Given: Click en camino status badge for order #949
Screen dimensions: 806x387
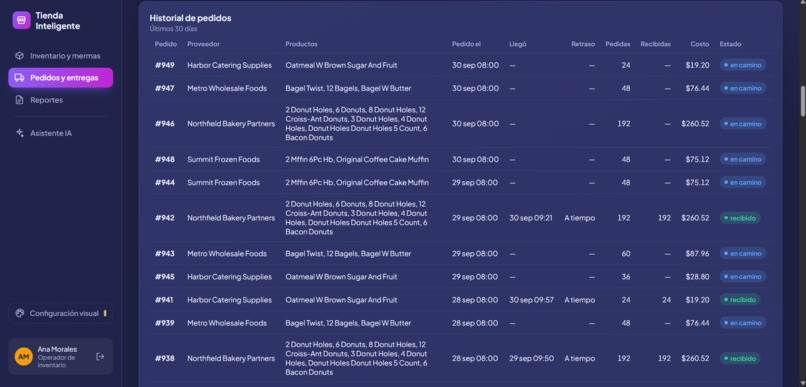Looking at the screenshot, I should point(743,65).
